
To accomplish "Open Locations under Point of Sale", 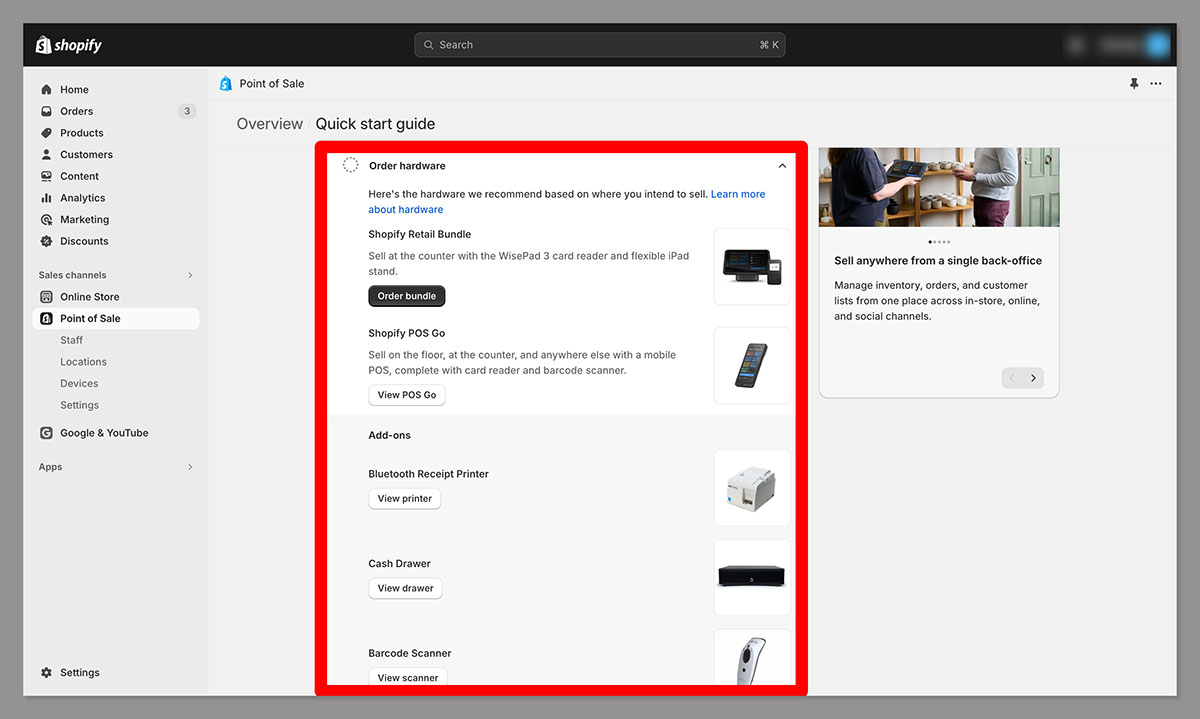I will (83, 362).
